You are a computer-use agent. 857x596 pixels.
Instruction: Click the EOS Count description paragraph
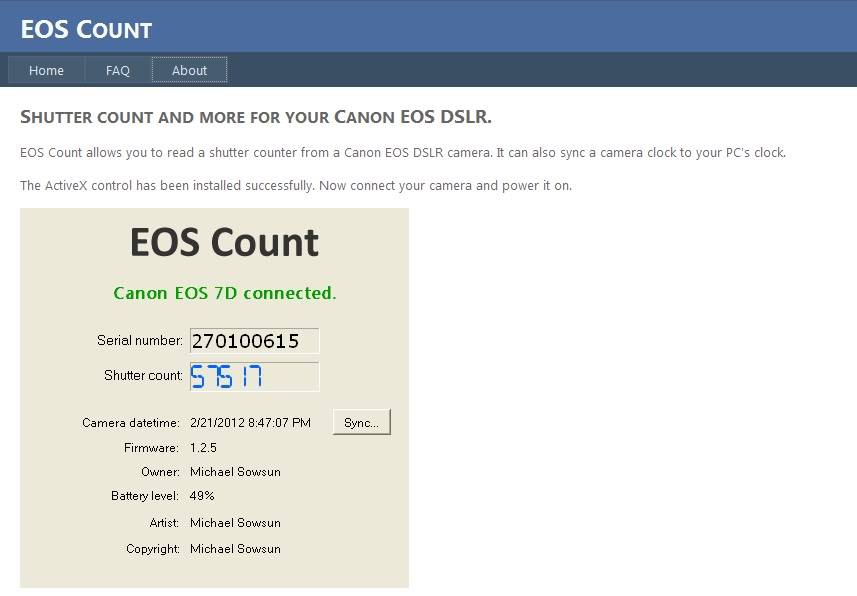pyautogui.click(x=403, y=153)
